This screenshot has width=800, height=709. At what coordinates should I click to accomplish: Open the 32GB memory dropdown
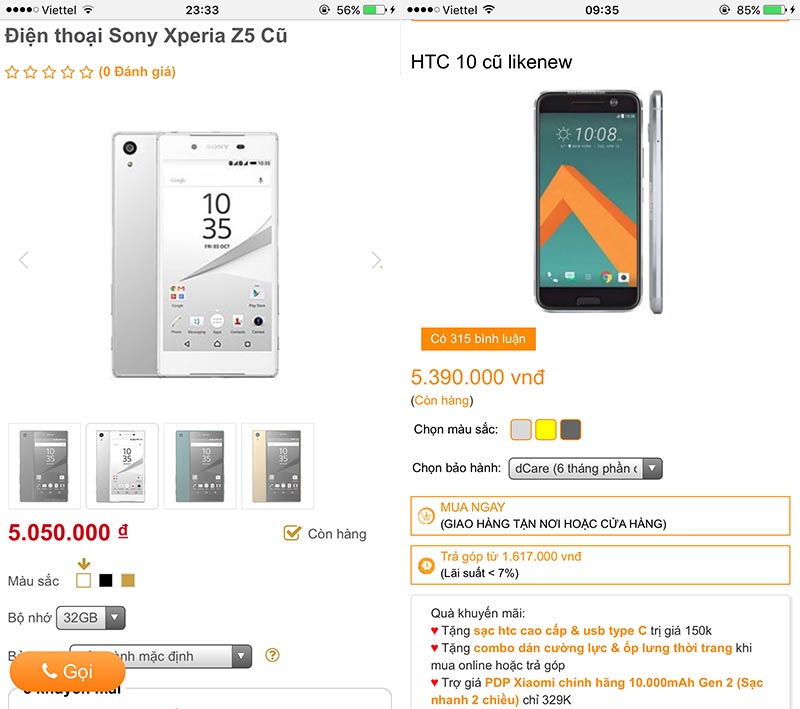click(91, 617)
